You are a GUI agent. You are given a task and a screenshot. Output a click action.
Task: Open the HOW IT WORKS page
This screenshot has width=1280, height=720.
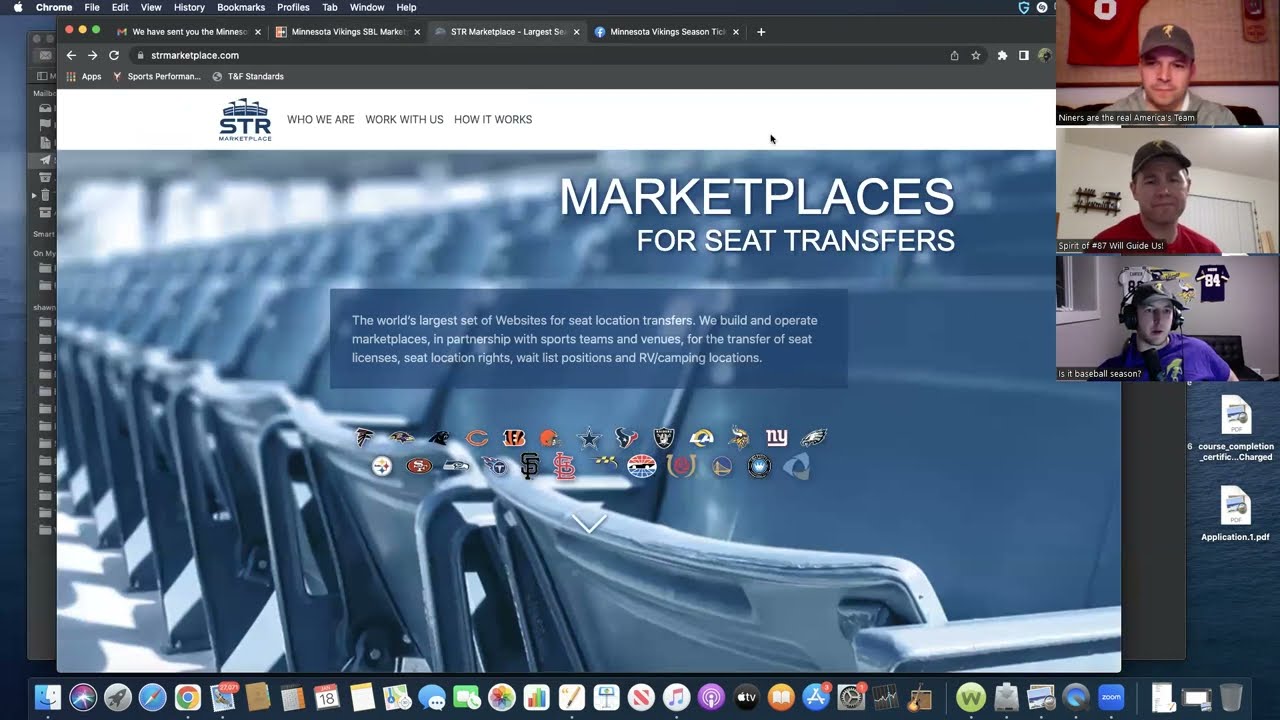coord(493,119)
